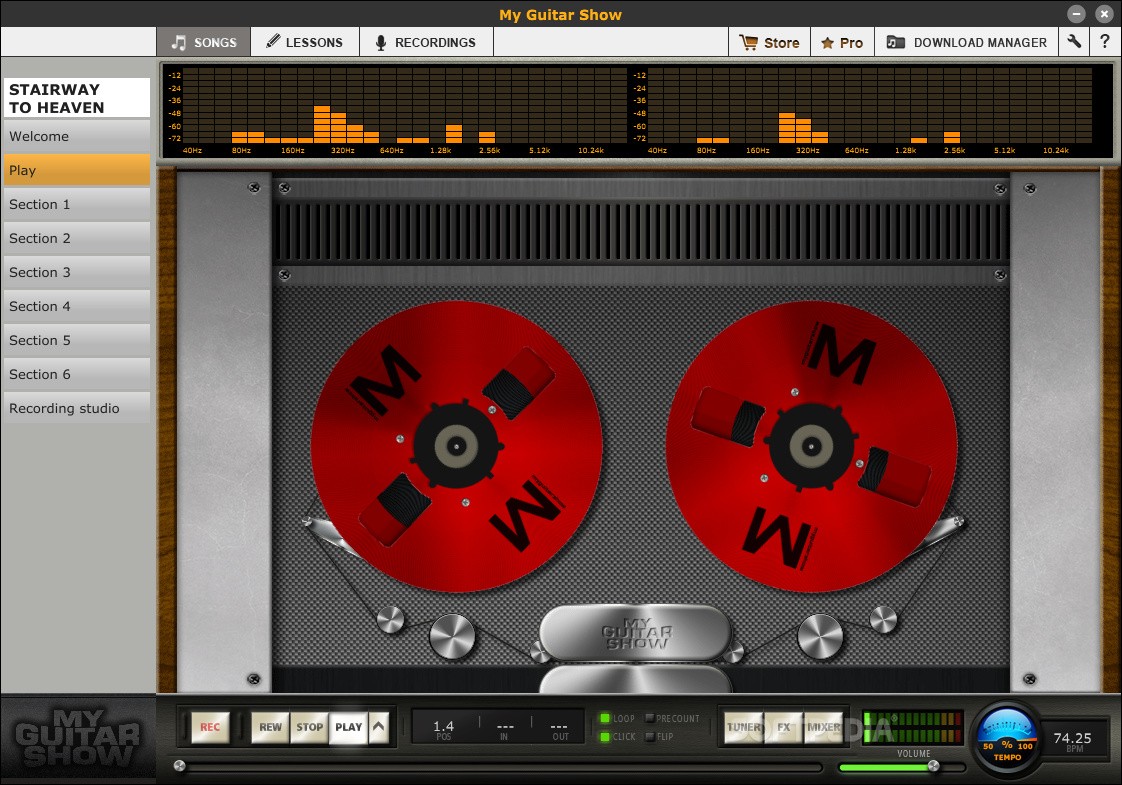Click the REW rewind button
The width and height of the screenshot is (1122, 785).
(x=270, y=727)
